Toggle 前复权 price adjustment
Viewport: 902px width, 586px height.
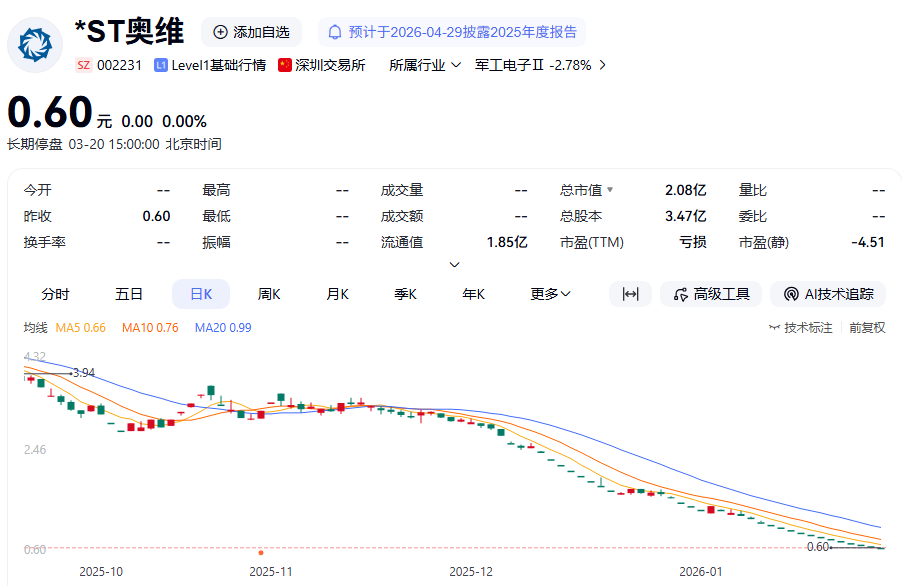pos(867,327)
